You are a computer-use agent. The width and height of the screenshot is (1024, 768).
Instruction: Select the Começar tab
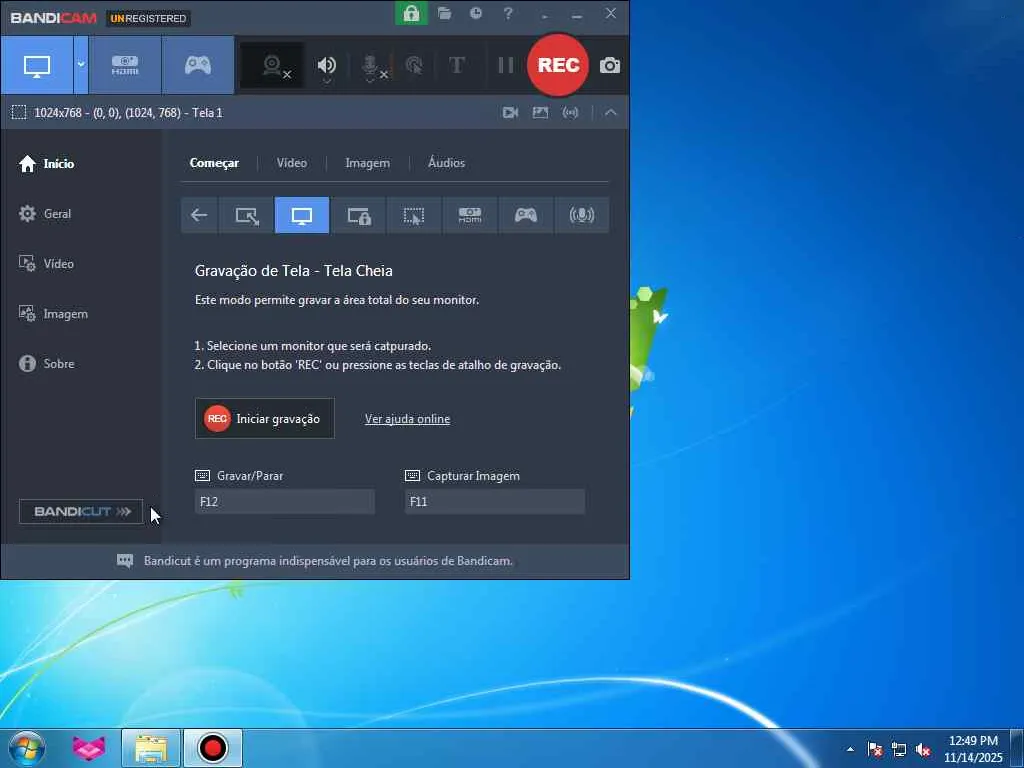tap(214, 163)
